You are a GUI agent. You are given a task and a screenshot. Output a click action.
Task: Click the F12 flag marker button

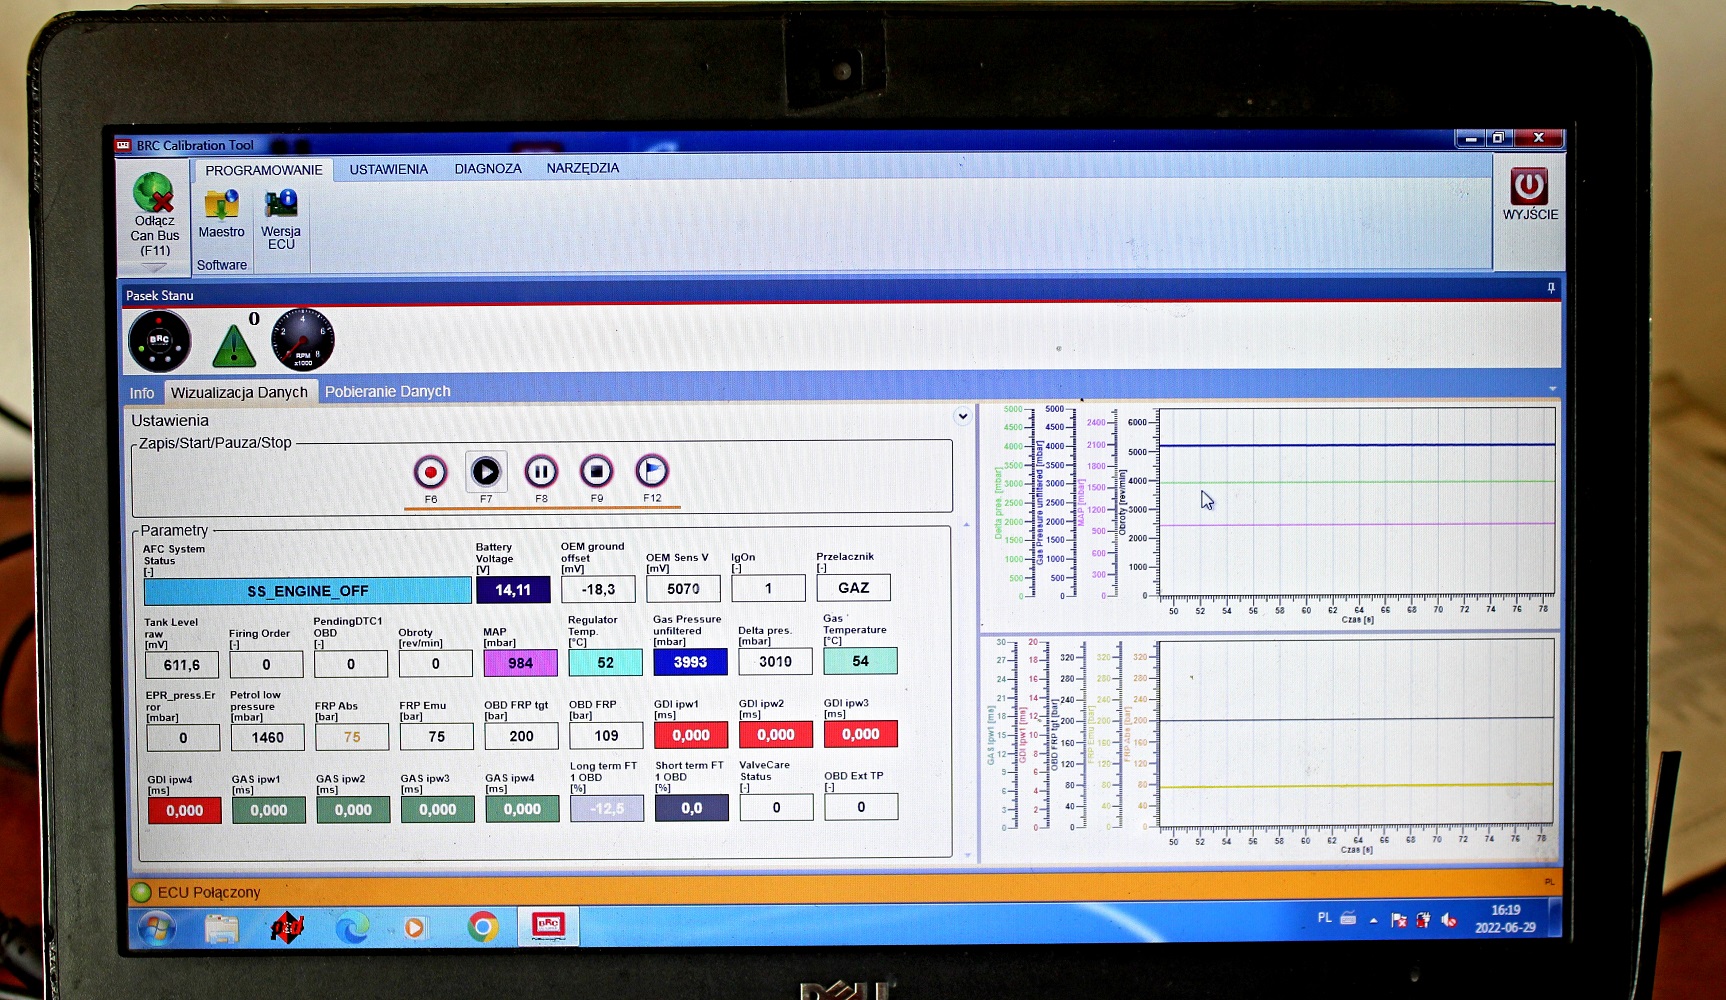click(x=651, y=470)
